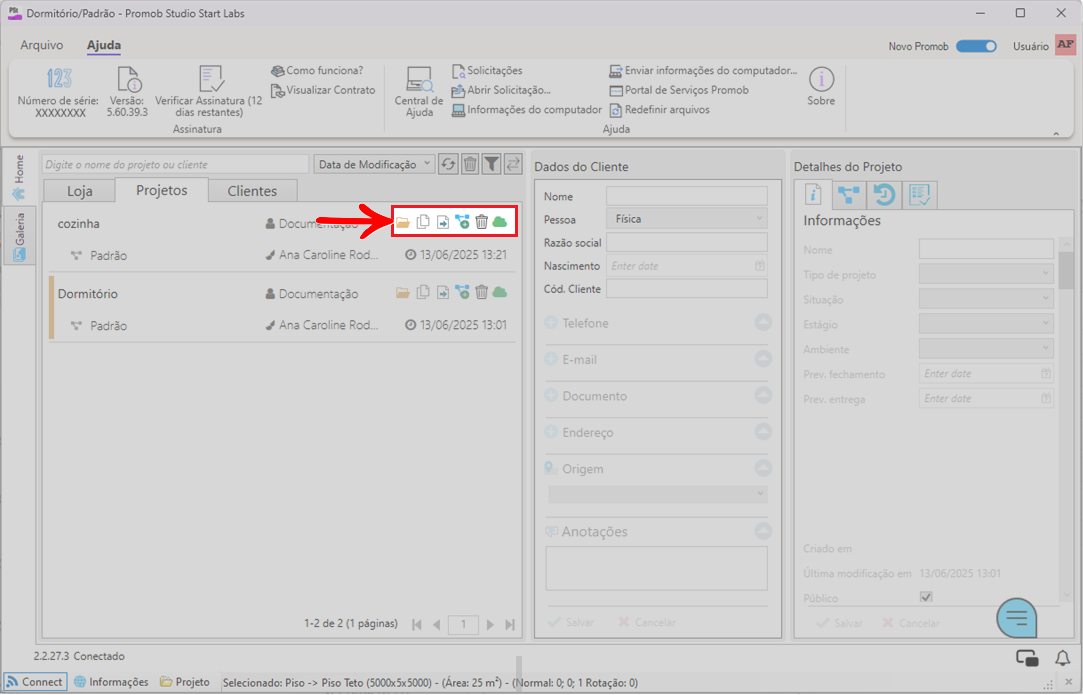Open the Sobre info button in the ribbon
This screenshot has width=1083, height=695.
[821, 86]
